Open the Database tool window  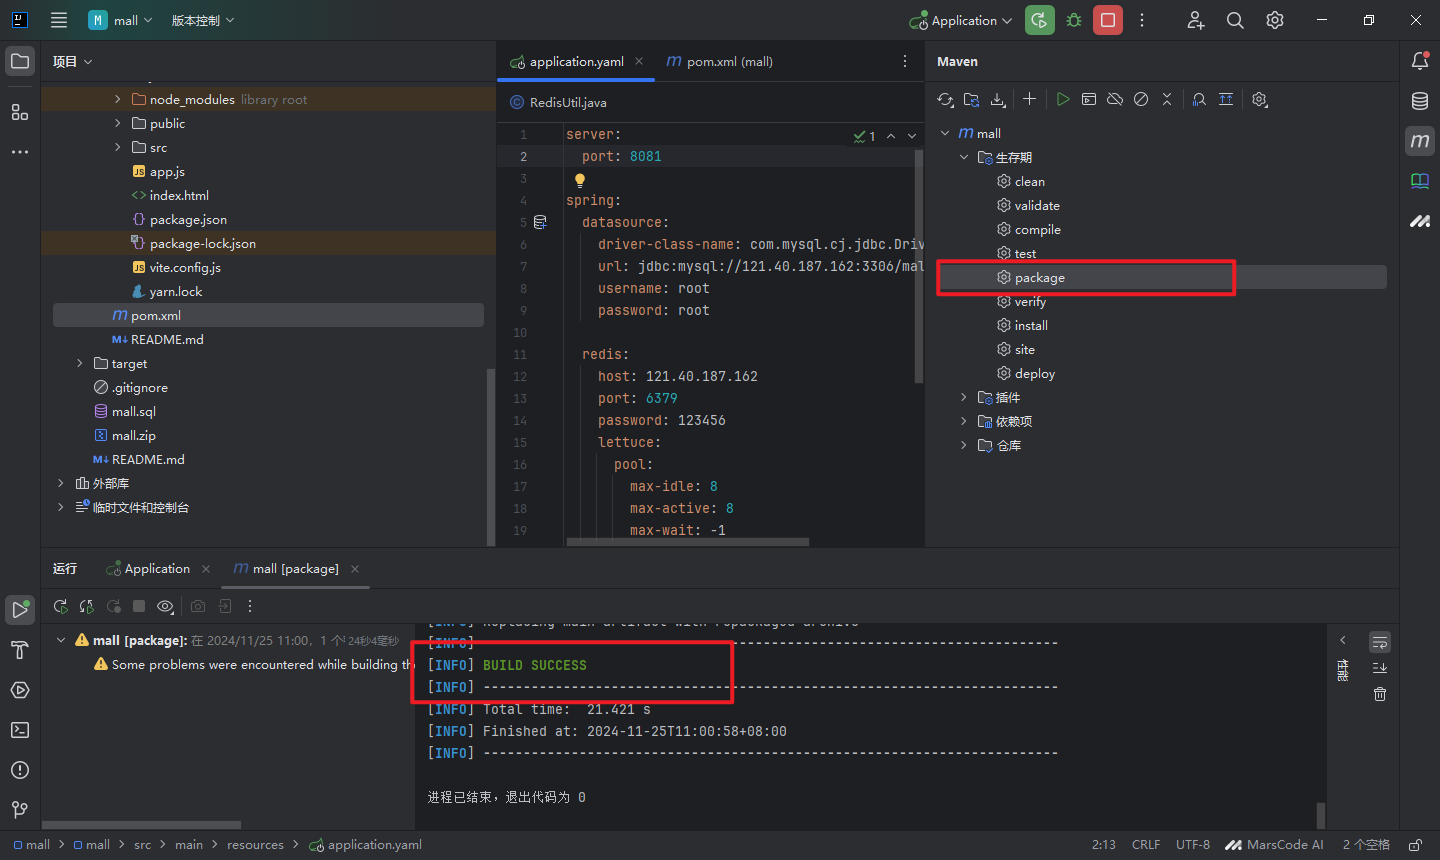[1420, 101]
